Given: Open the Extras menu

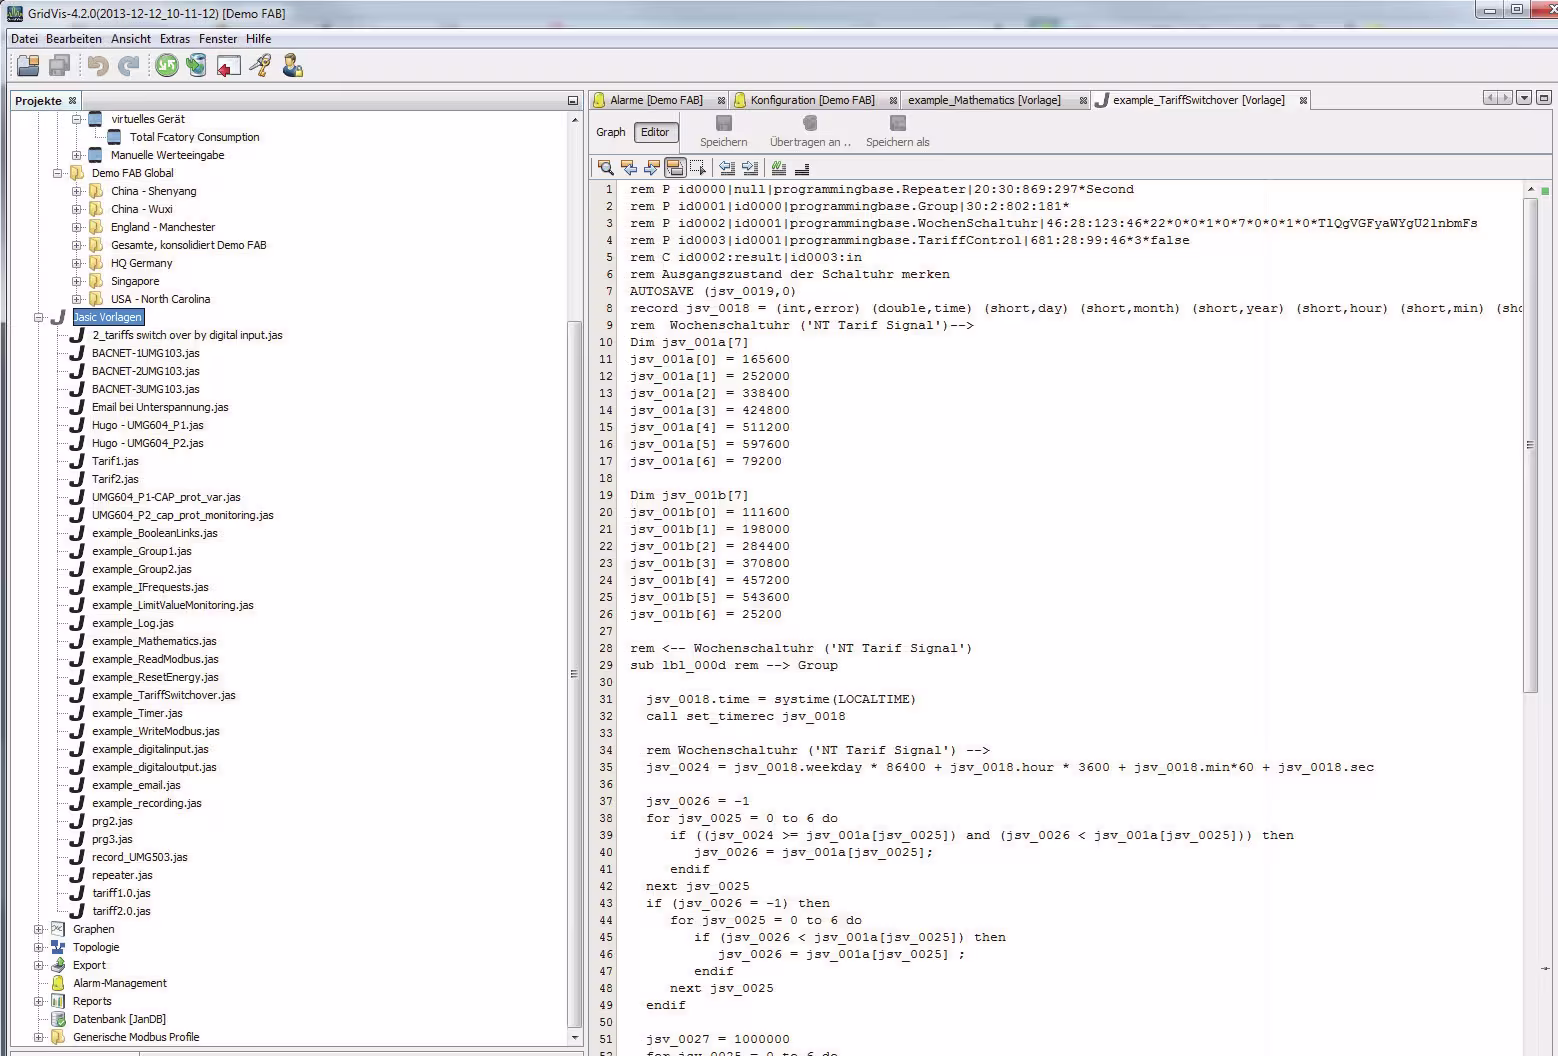Looking at the screenshot, I should (174, 39).
